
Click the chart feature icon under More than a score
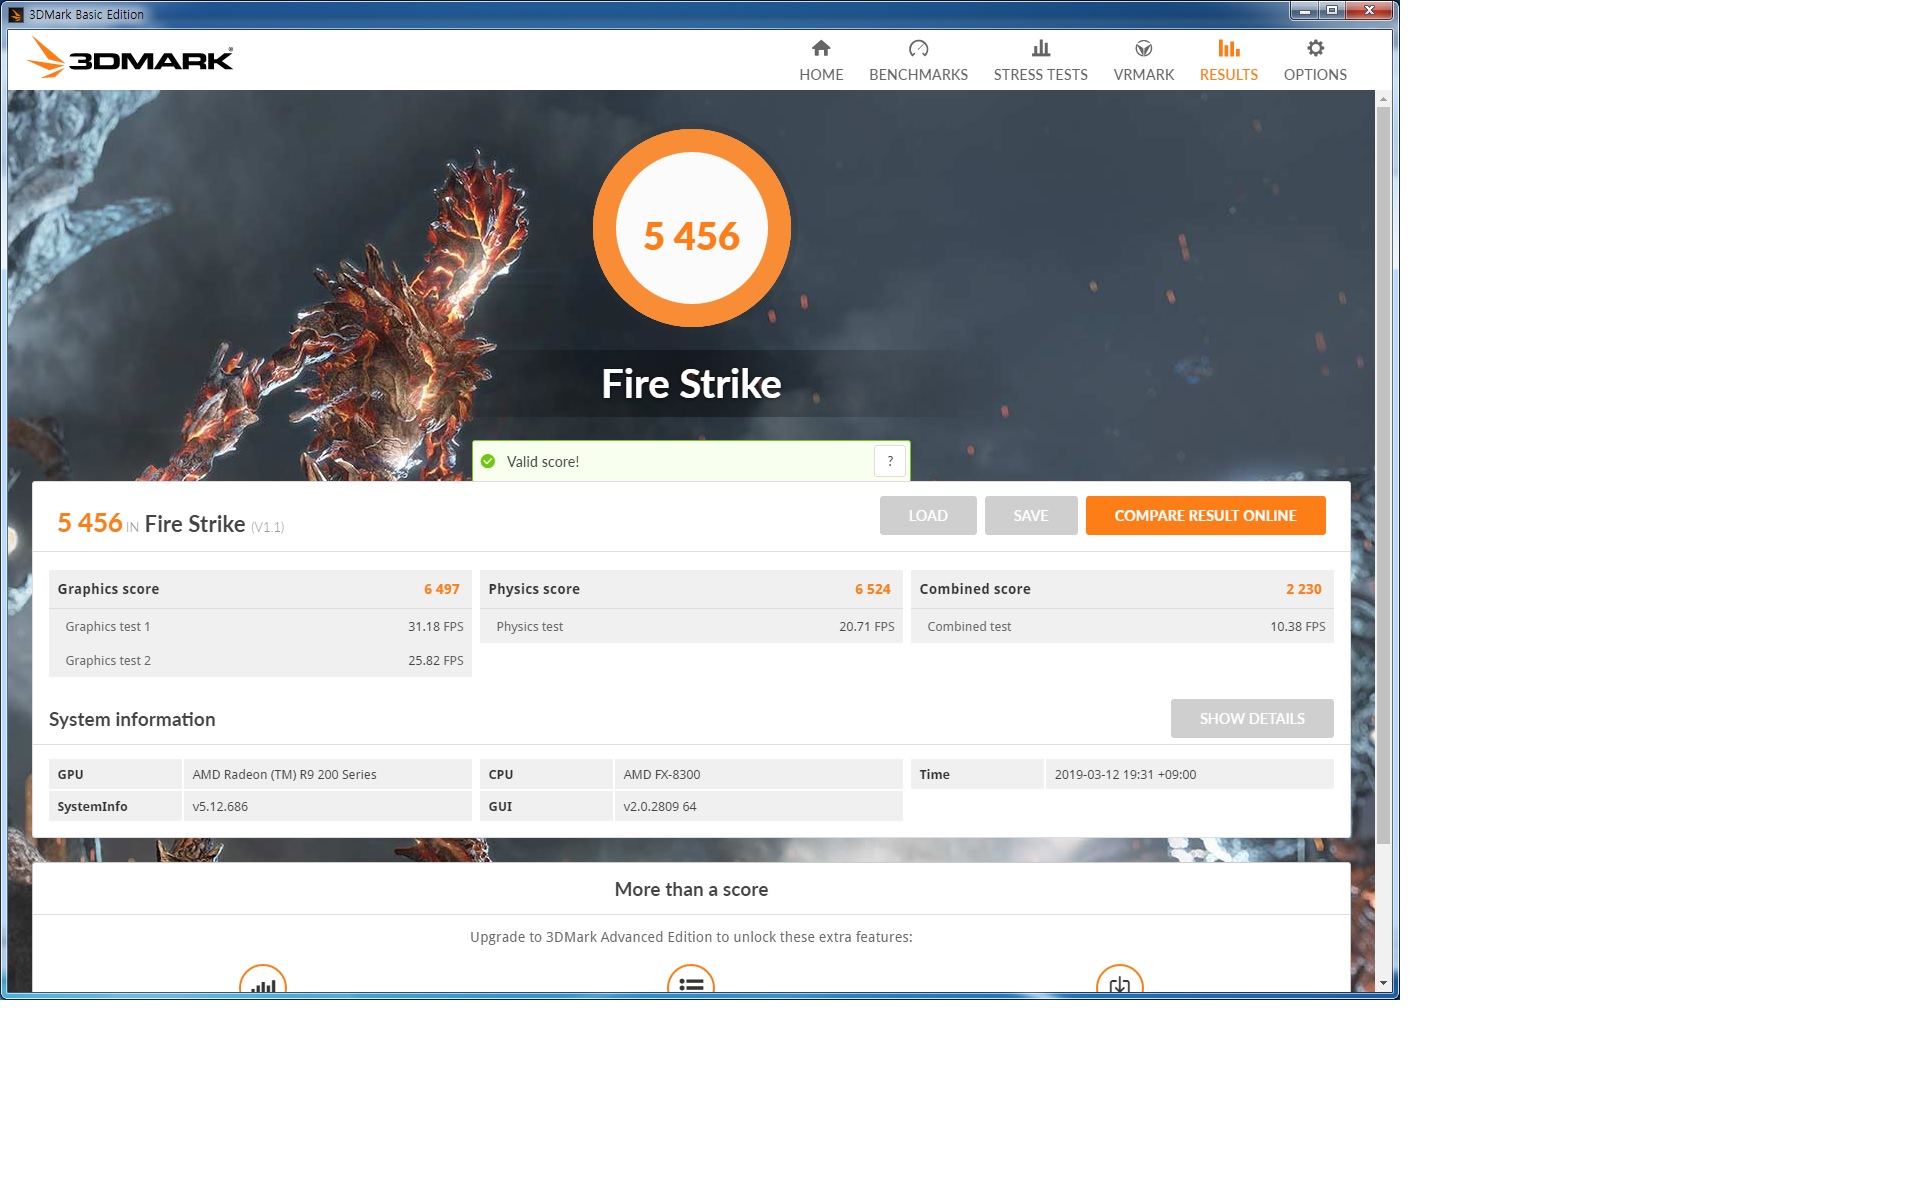click(263, 980)
